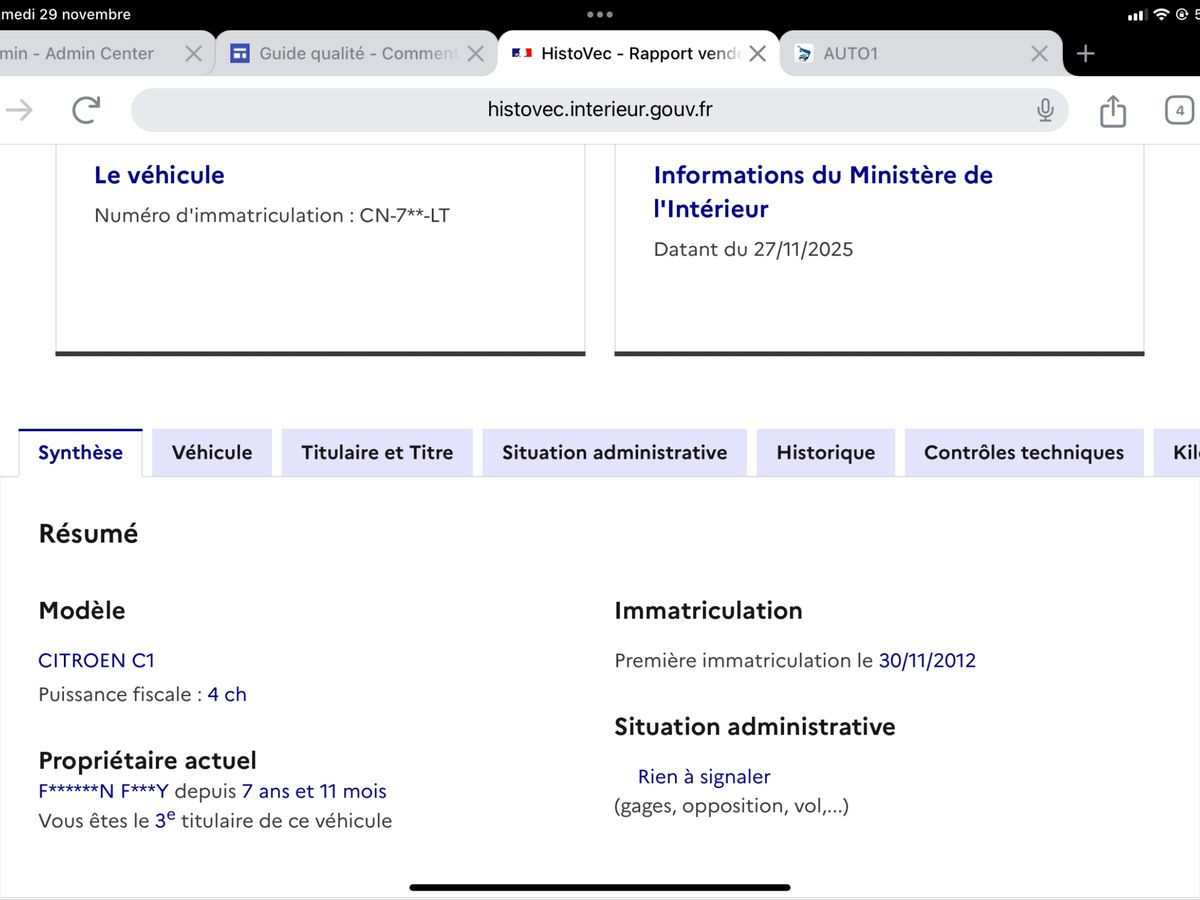Screen dimensions: 1200x900
Task: Open the Véhicule tab
Action: [212, 453]
